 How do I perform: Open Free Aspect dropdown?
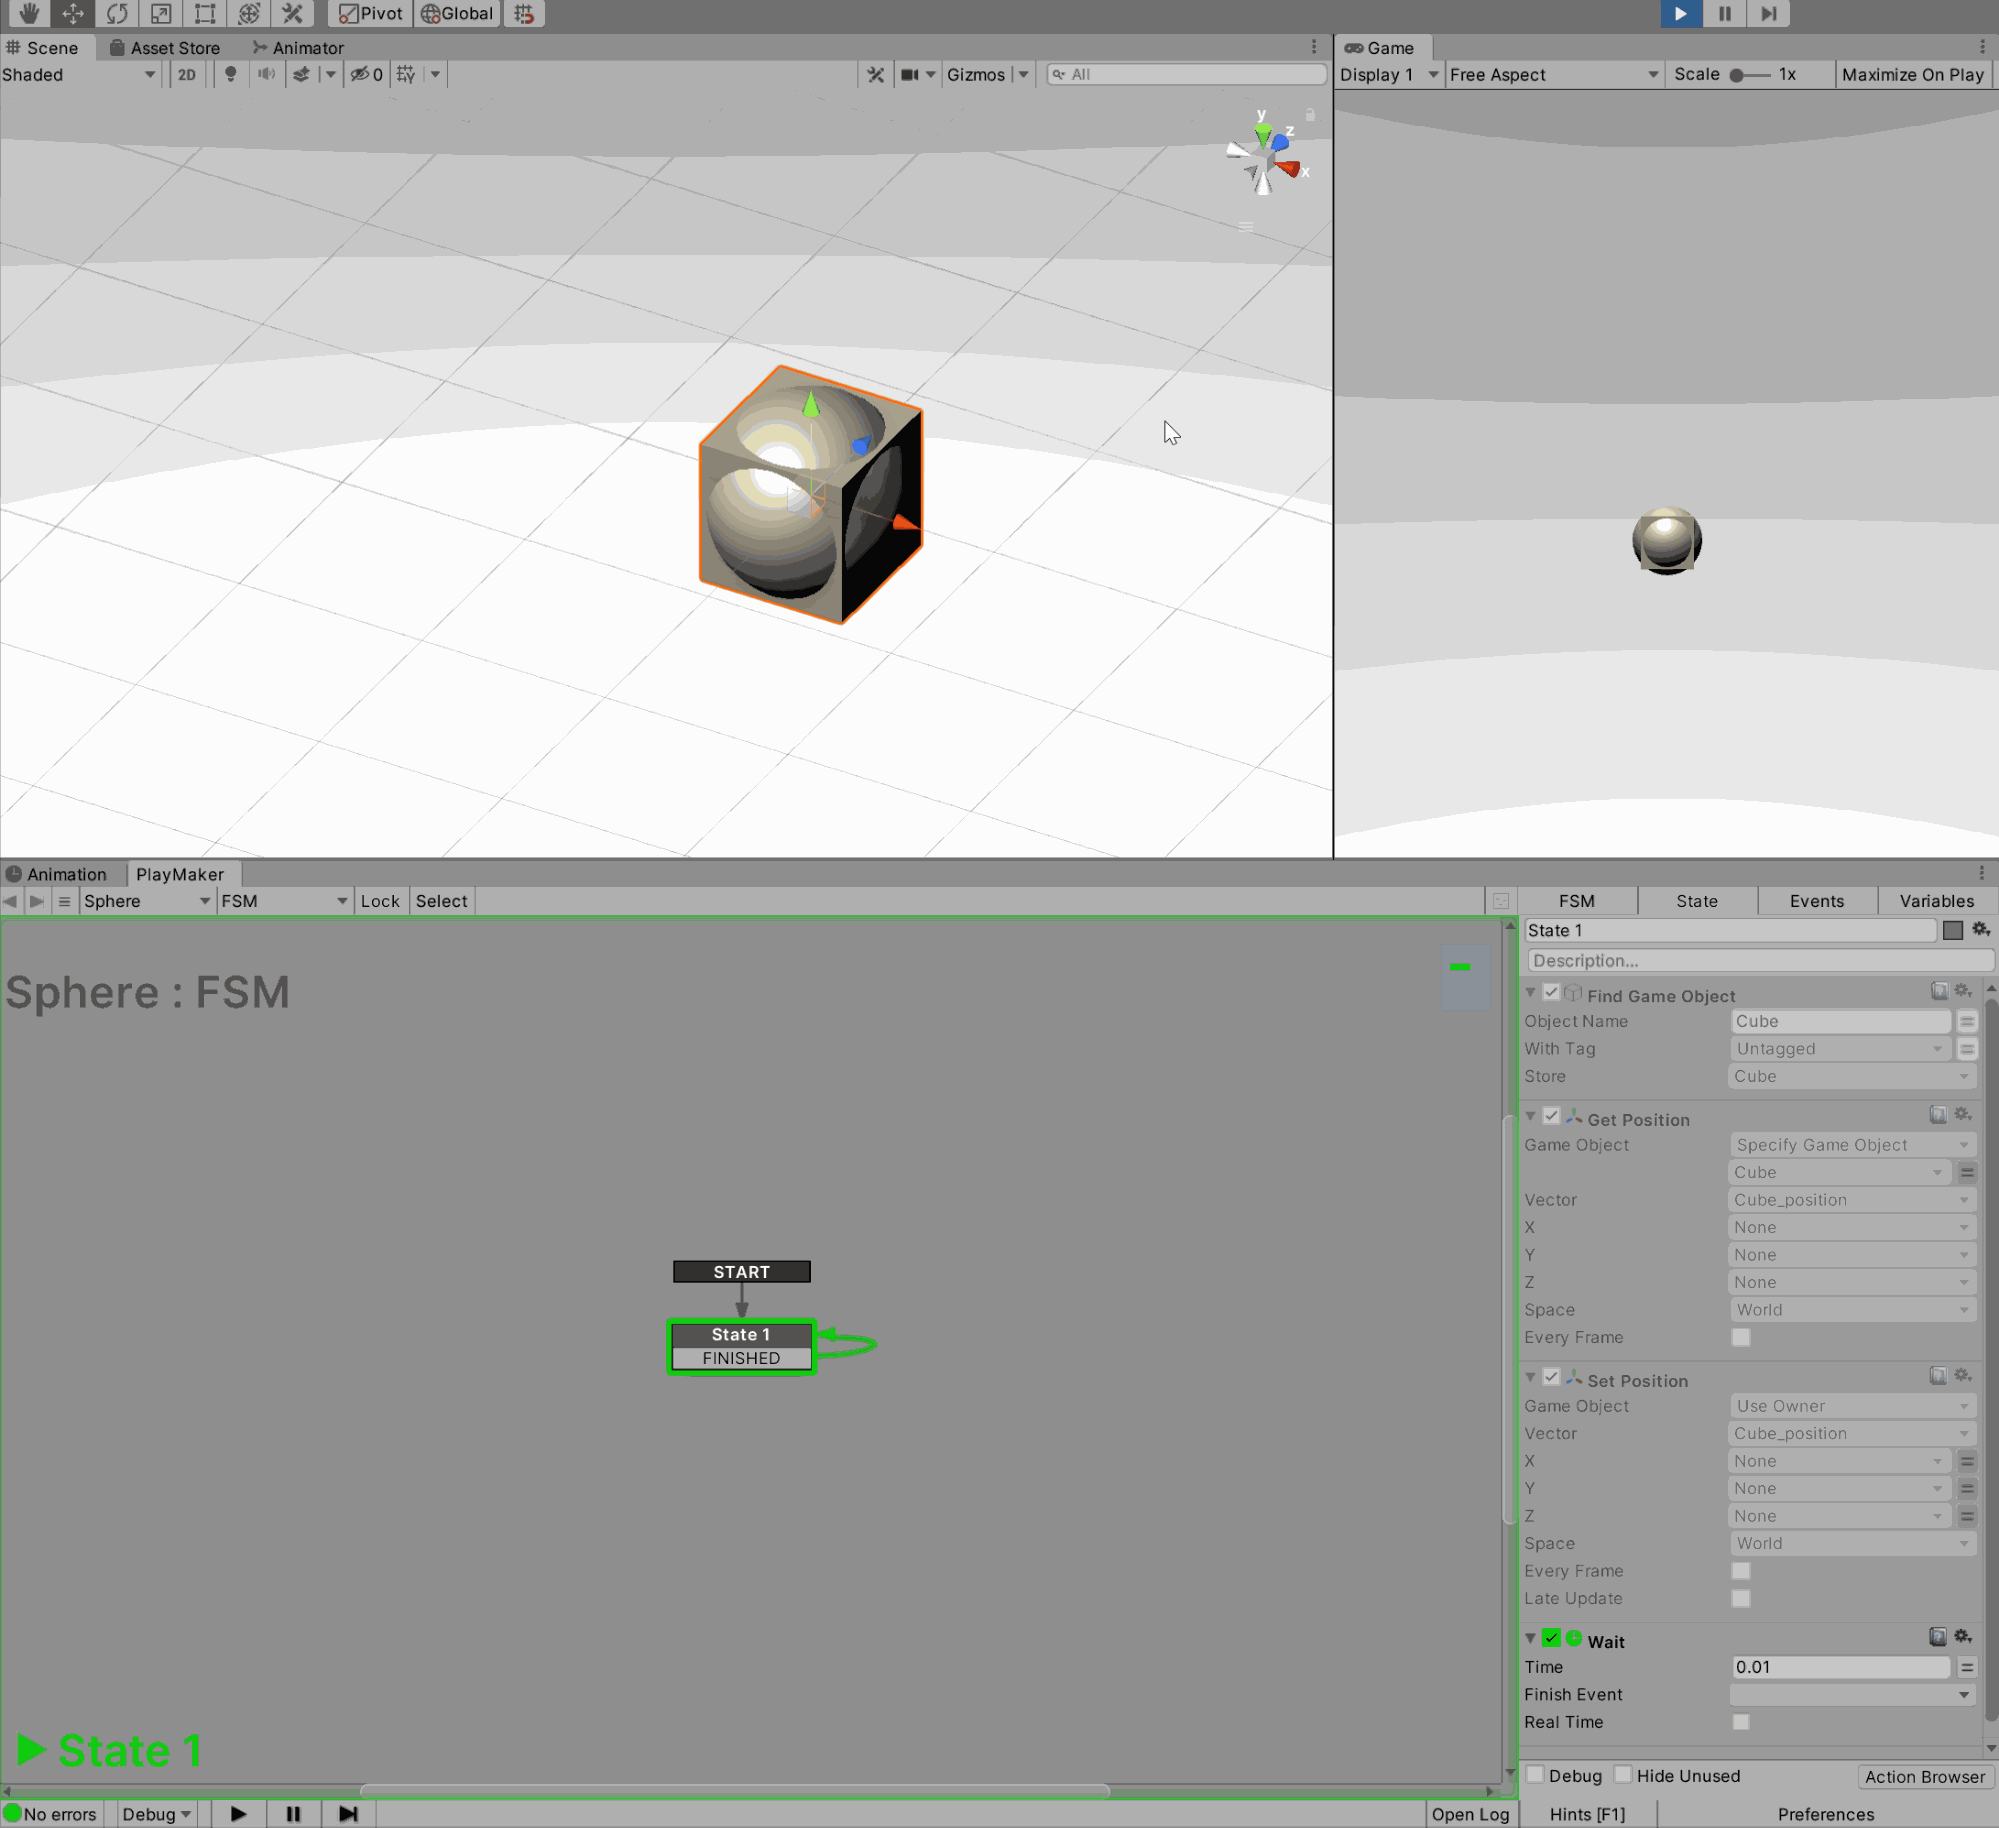[x=1553, y=74]
